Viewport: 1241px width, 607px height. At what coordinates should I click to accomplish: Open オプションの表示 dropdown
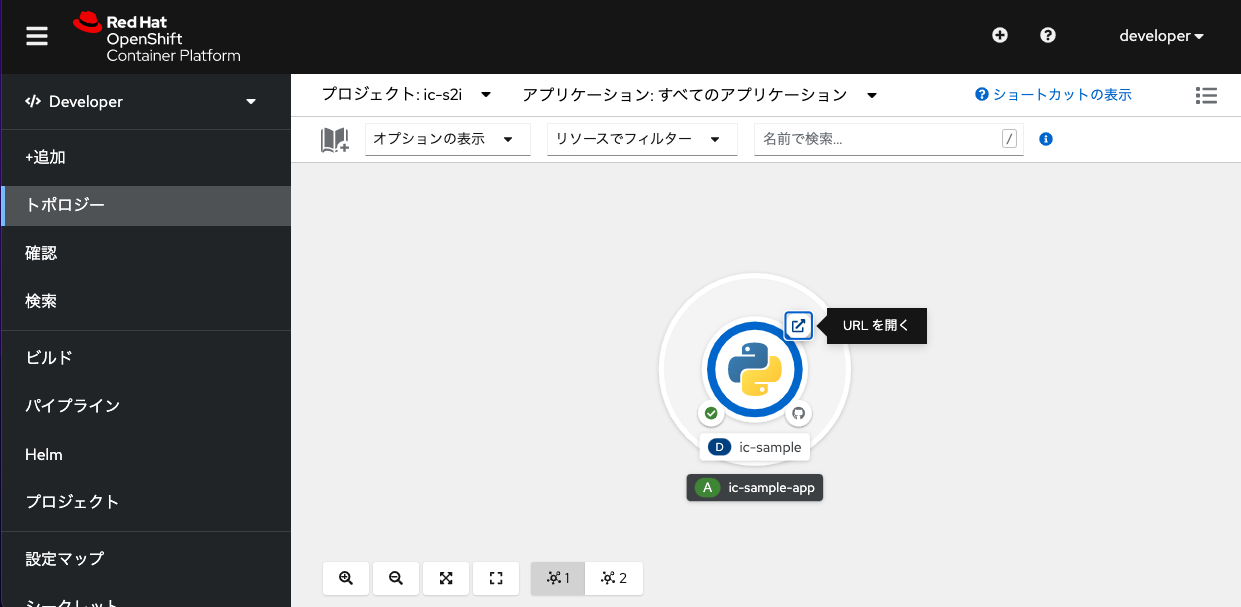coord(448,140)
